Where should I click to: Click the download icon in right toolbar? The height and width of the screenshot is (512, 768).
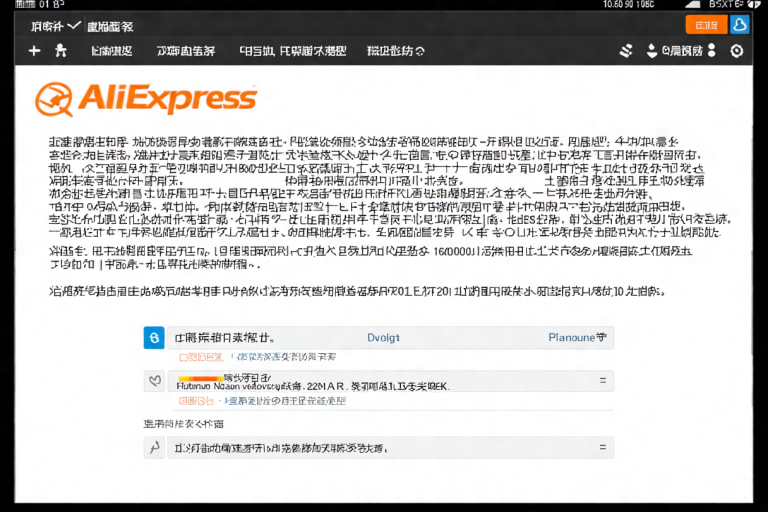(x=652, y=50)
